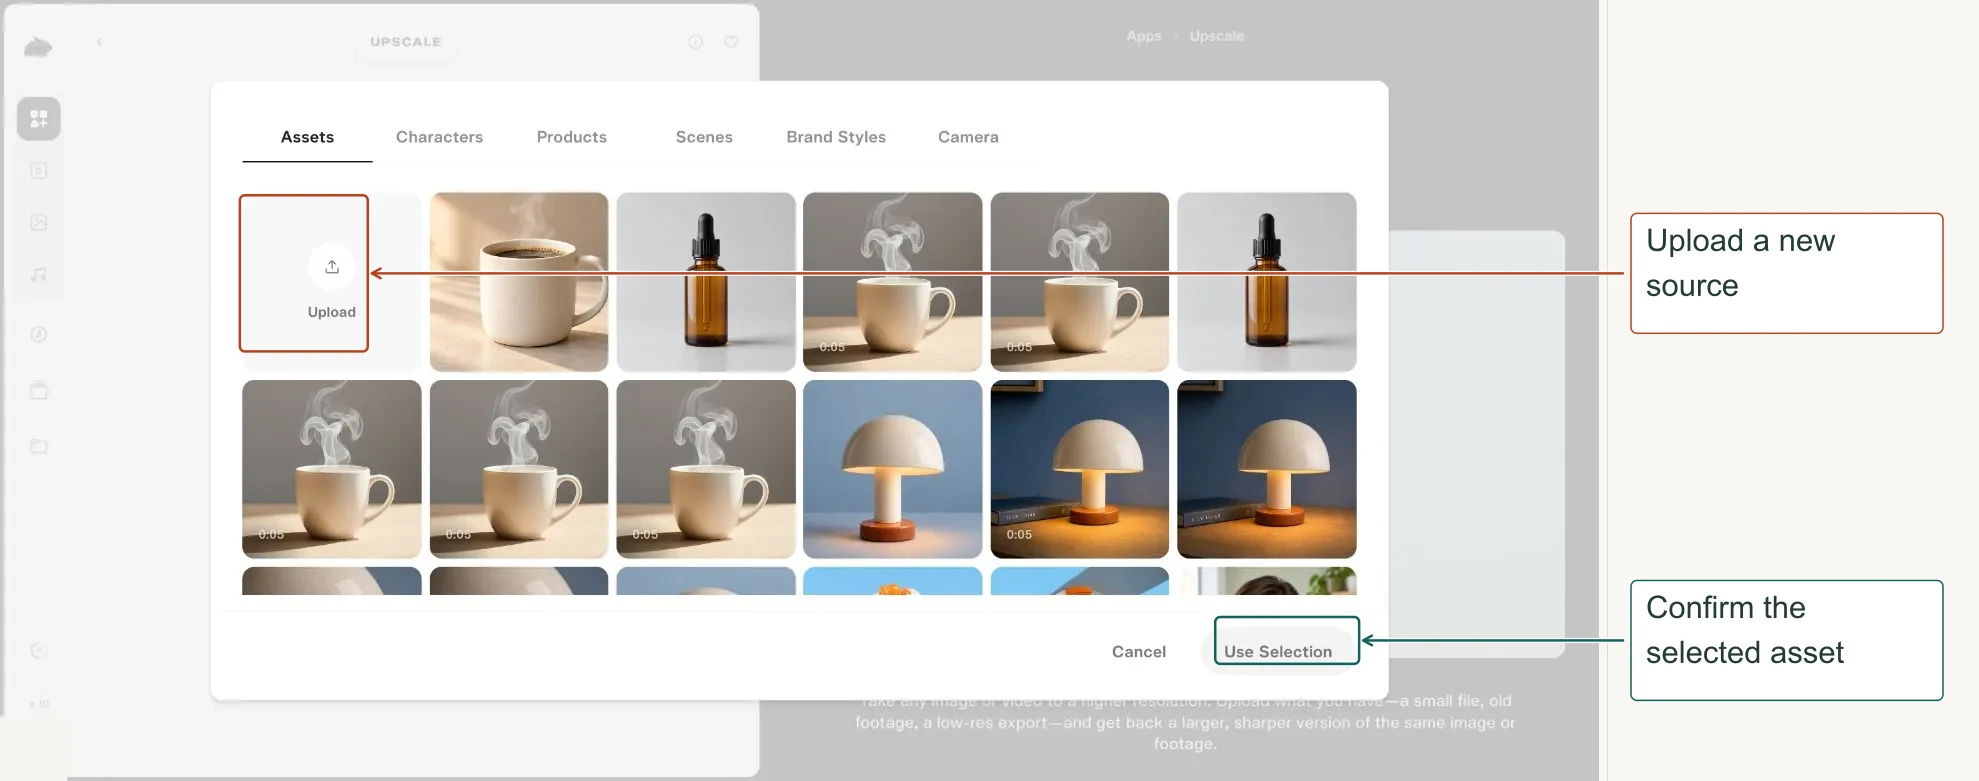Switch to the Assets tab
1979x781 pixels.
pos(307,137)
